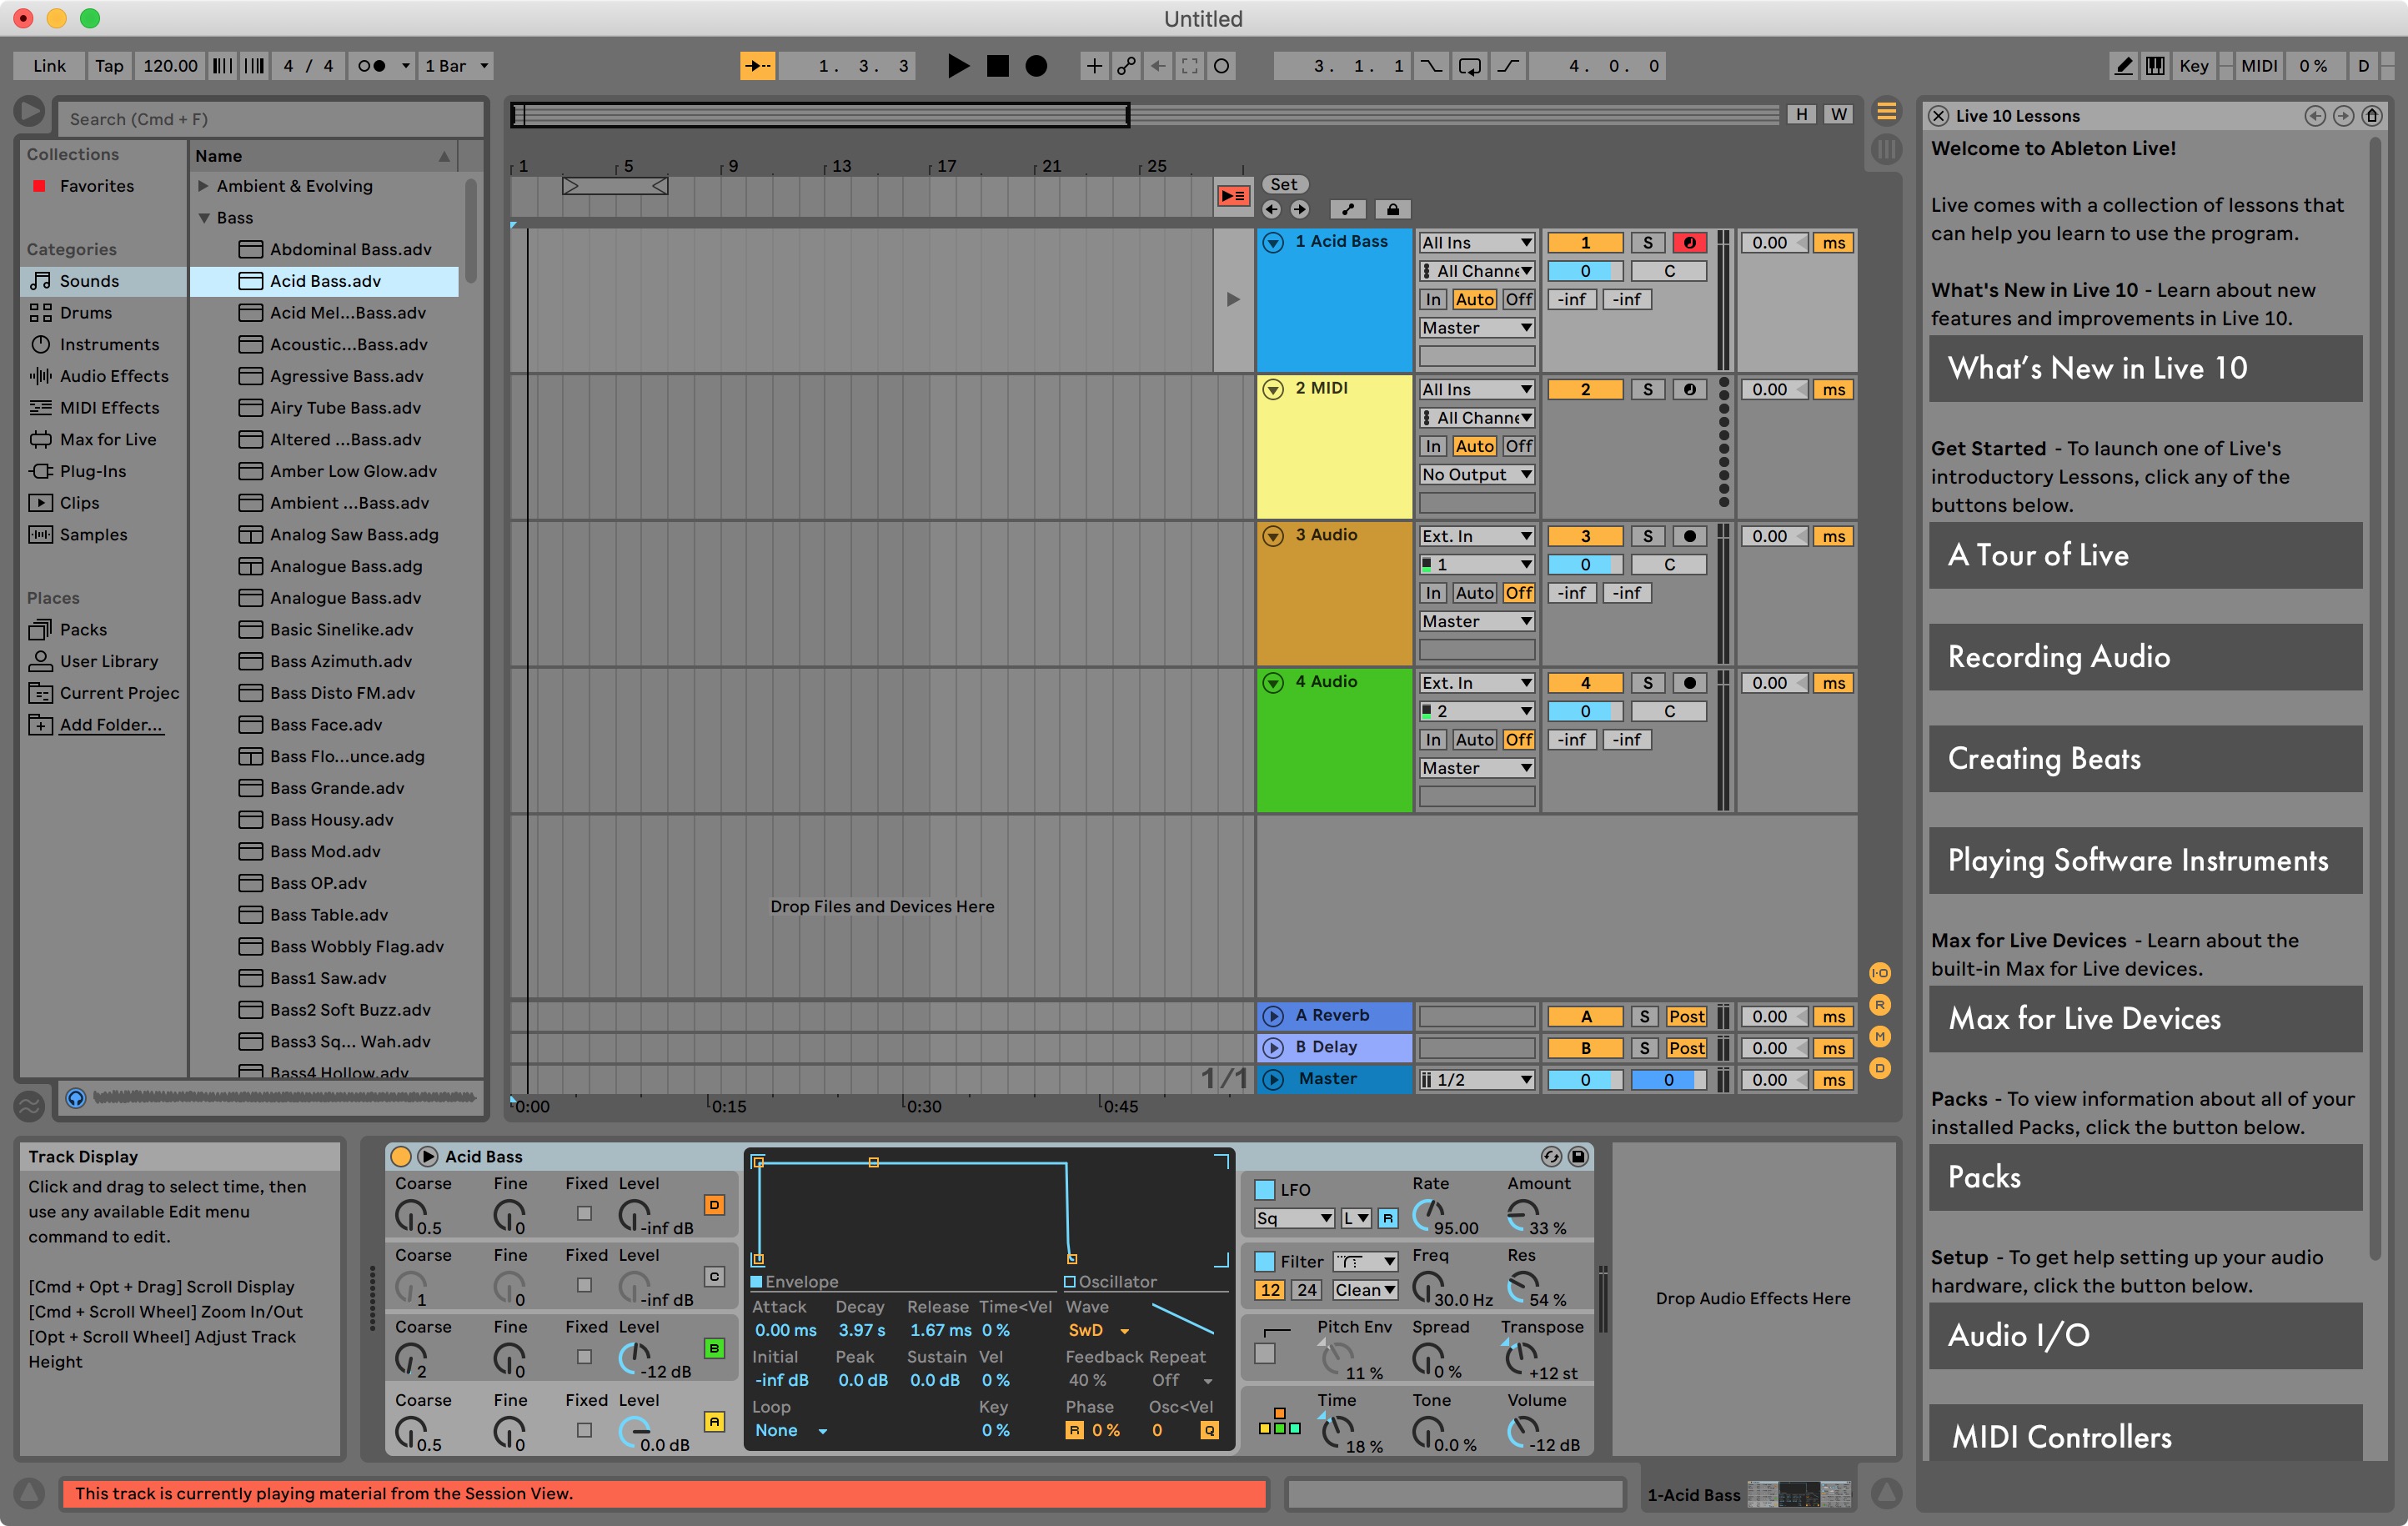Screen dimensions: 2408x1526
Task: Click the W optimize width button
Action: point(1838,114)
